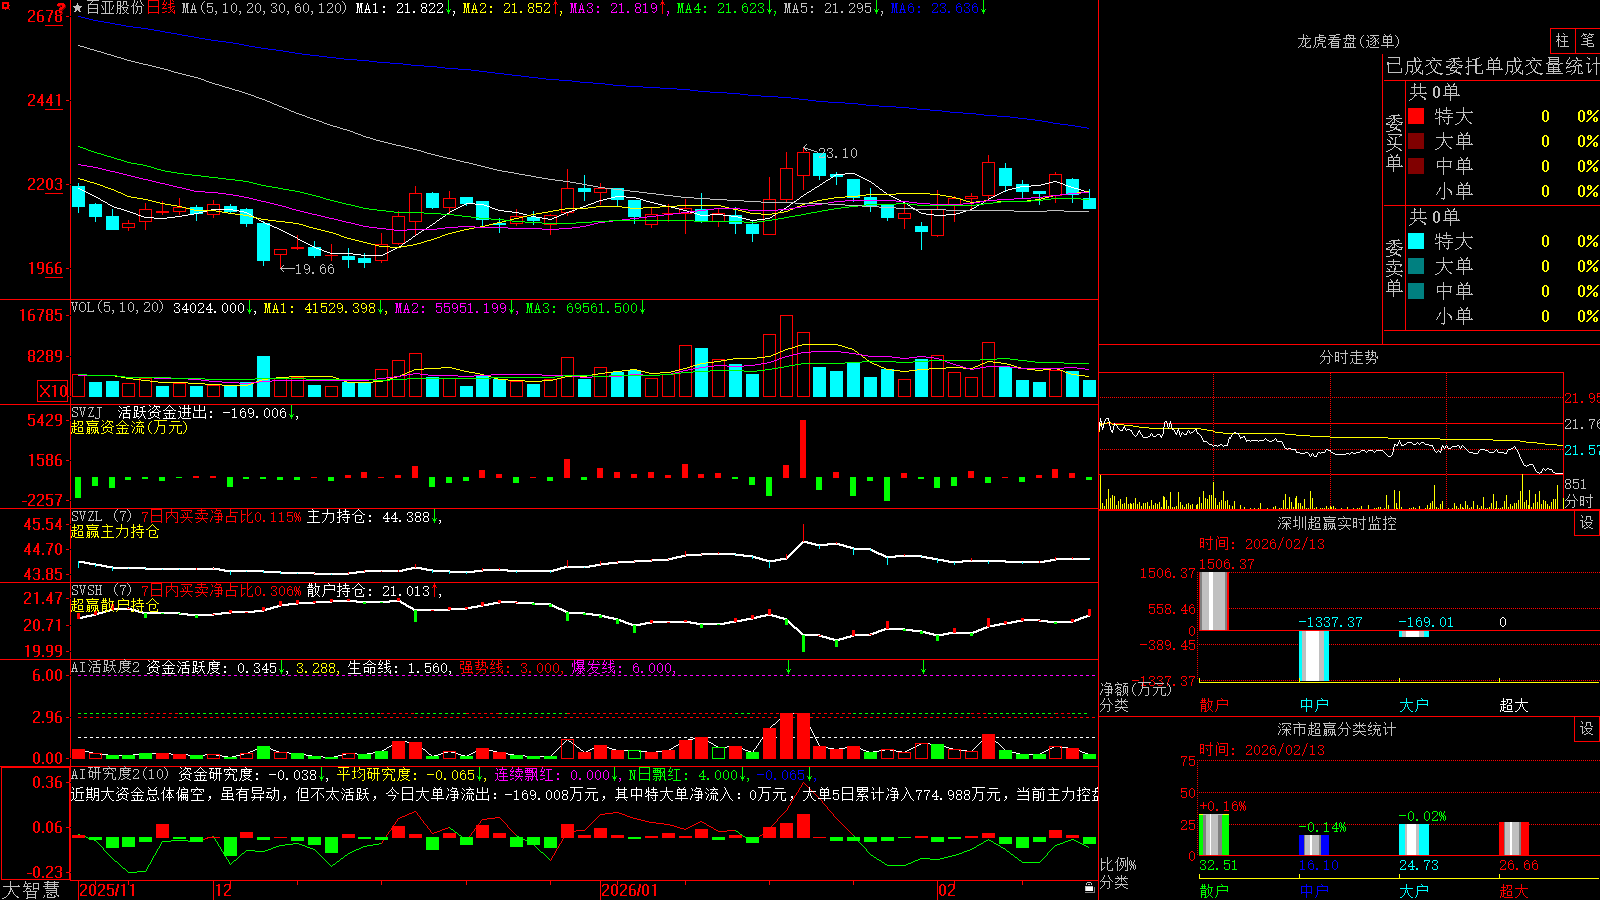Click the MA1: 21.822 value
The image size is (1600, 900).
[400, 8]
